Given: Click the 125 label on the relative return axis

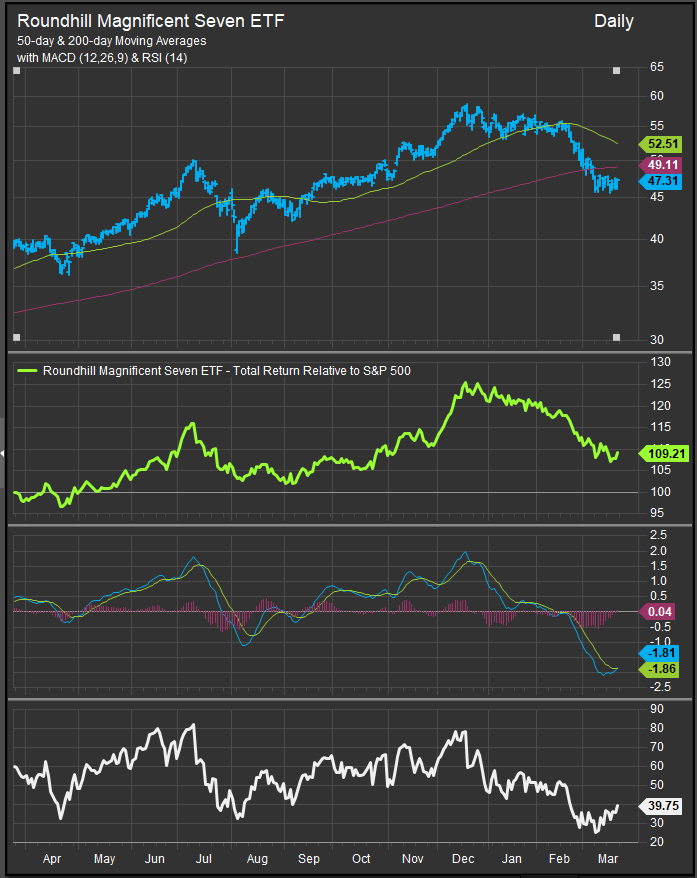Looking at the screenshot, I should click(x=661, y=384).
